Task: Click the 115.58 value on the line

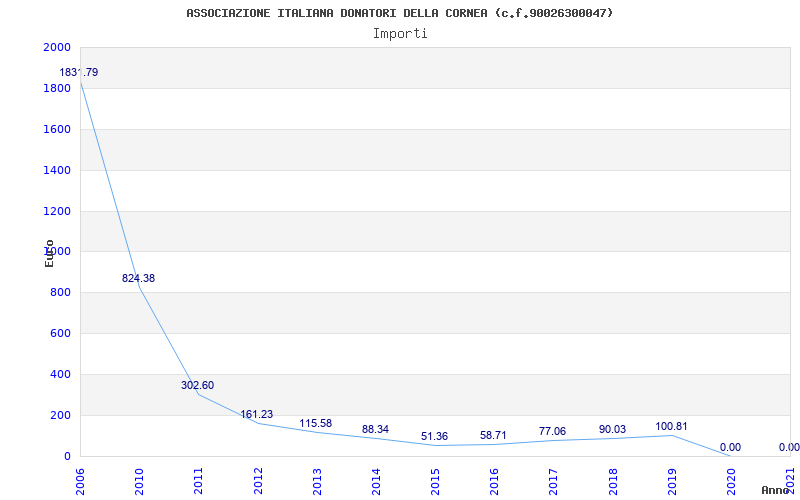Action: (315, 423)
